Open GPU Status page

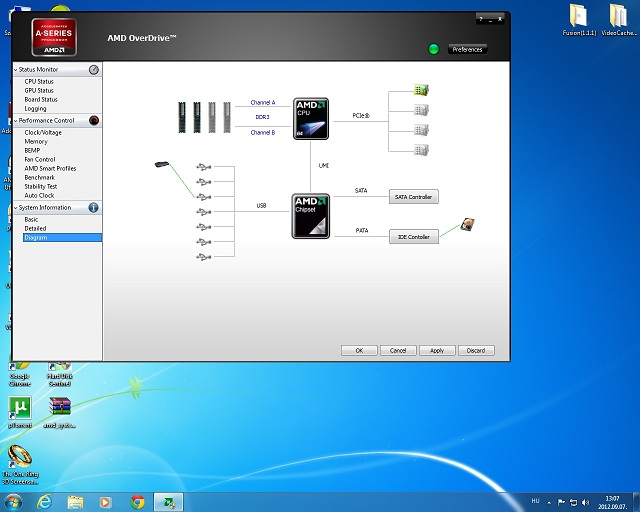39,91
